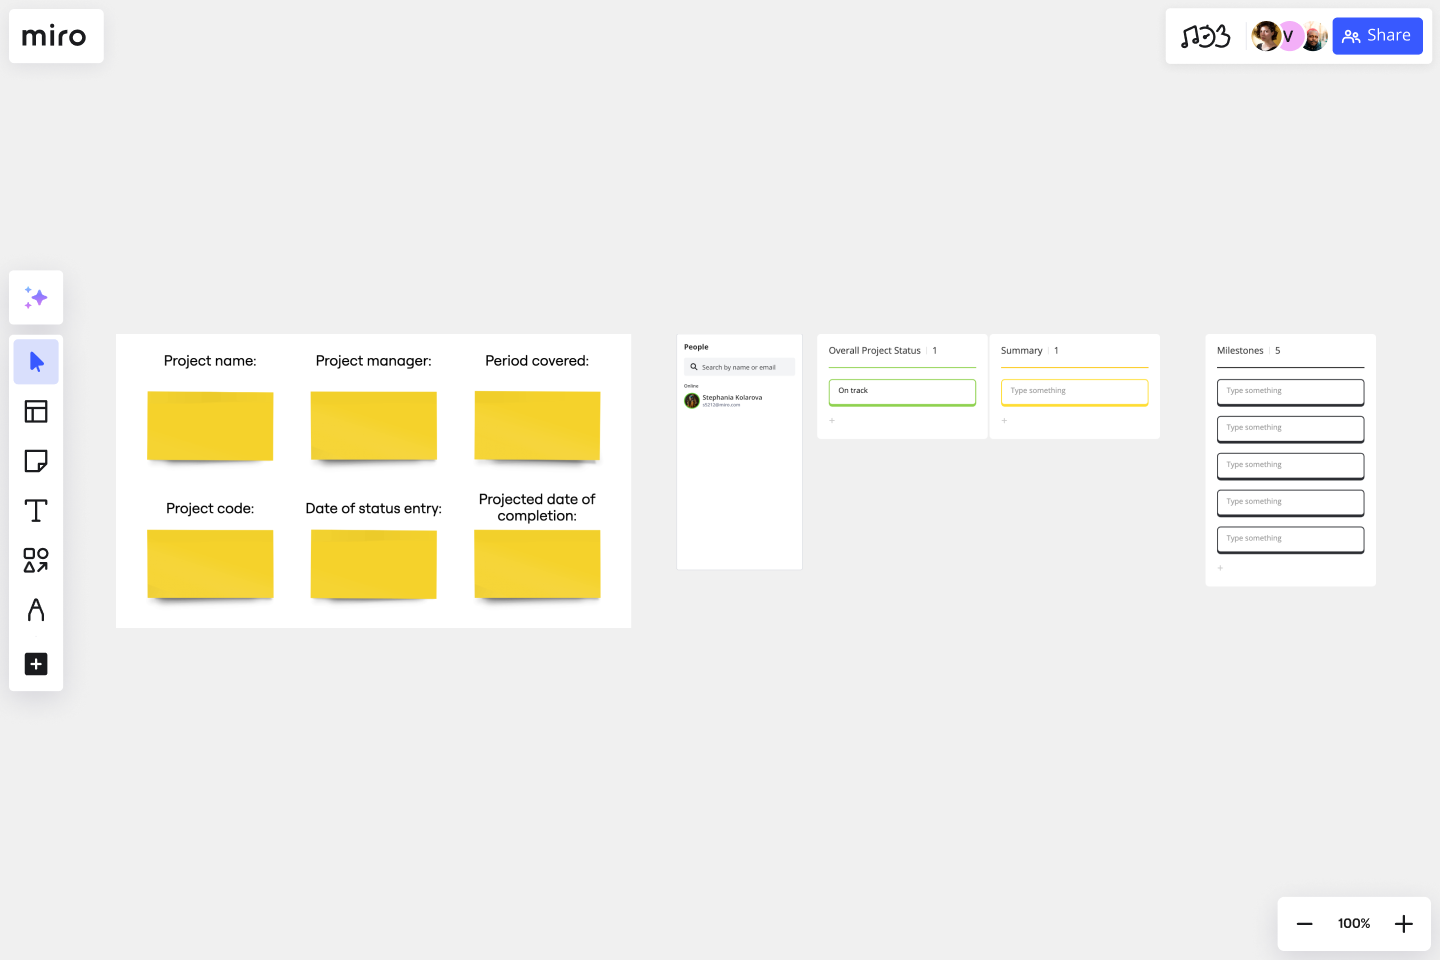Select the Miro AI sparkle tool

tap(36, 297)
